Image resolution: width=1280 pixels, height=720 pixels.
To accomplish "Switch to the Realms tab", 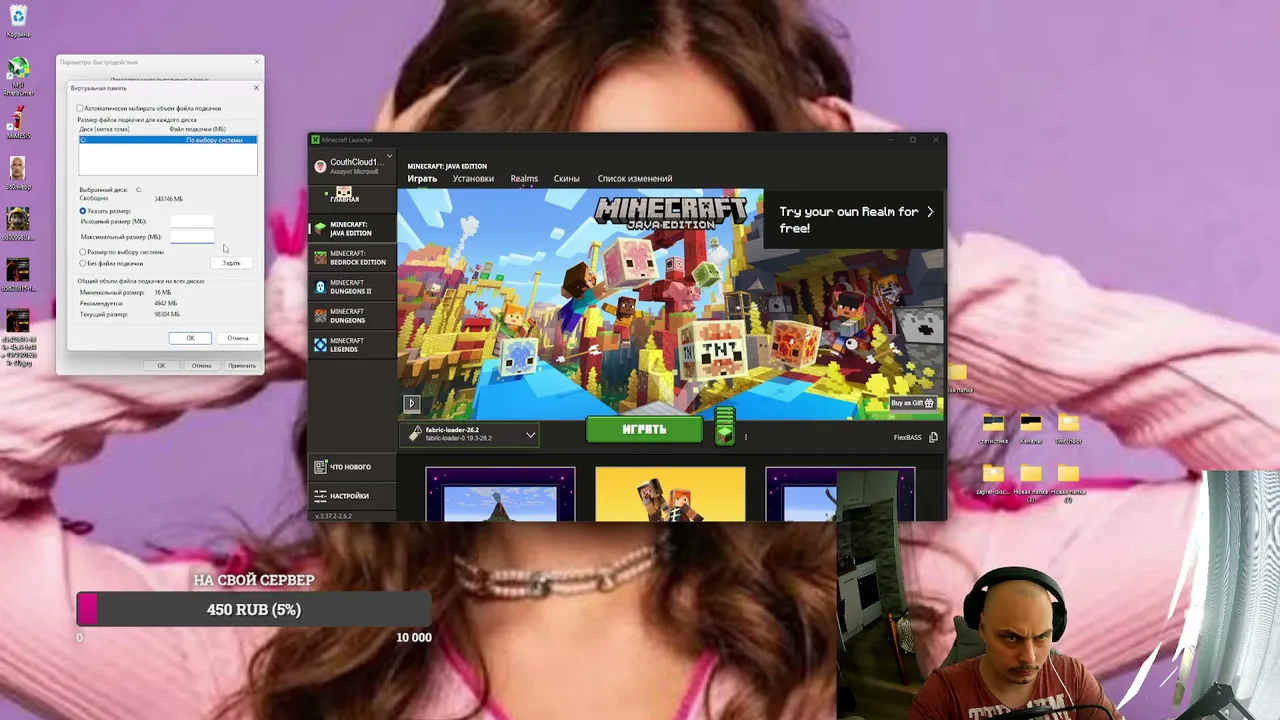I will pos(524,179).
